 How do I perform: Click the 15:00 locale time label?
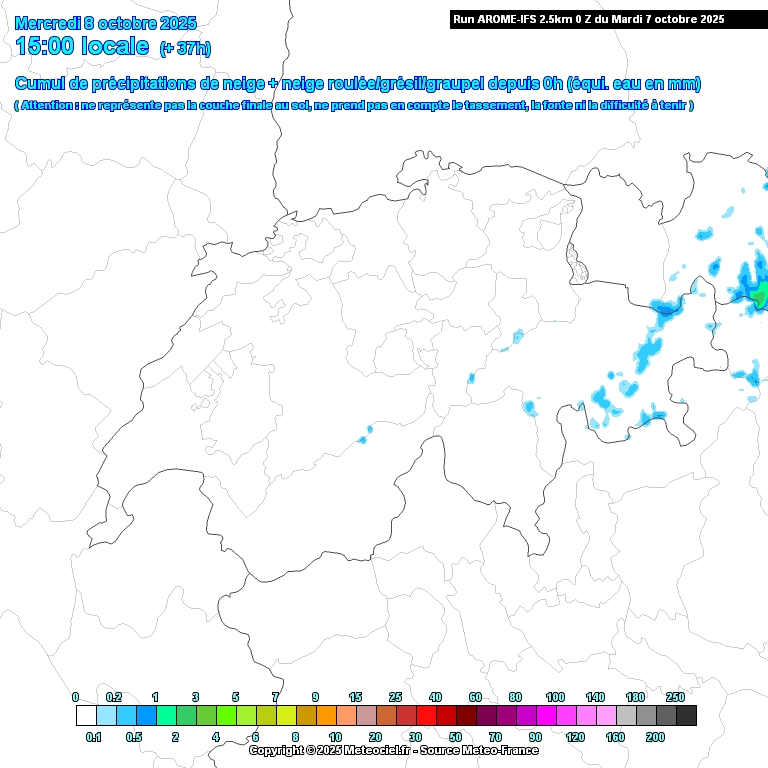(83, 46)
